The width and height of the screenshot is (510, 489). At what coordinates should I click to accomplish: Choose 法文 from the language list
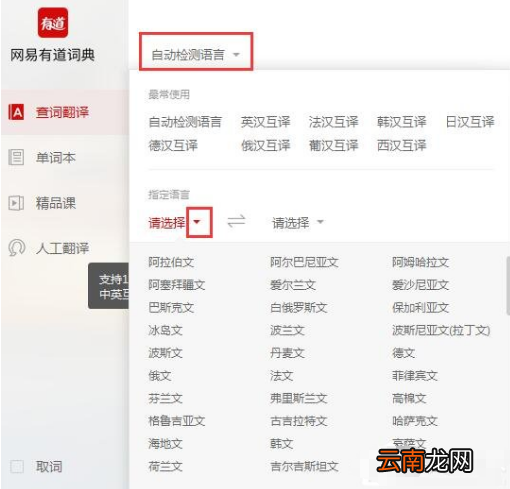(281, 376)
